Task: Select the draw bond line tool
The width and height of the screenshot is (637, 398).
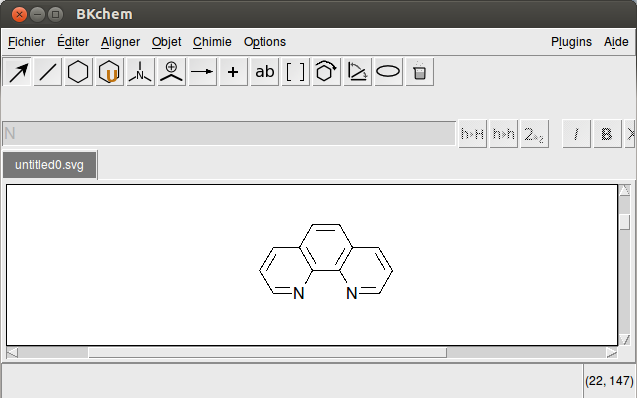Action: coord(48,72)
